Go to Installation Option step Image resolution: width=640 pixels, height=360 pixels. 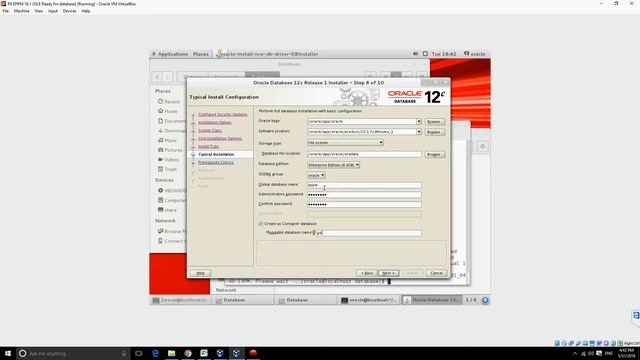pos(215,122)
